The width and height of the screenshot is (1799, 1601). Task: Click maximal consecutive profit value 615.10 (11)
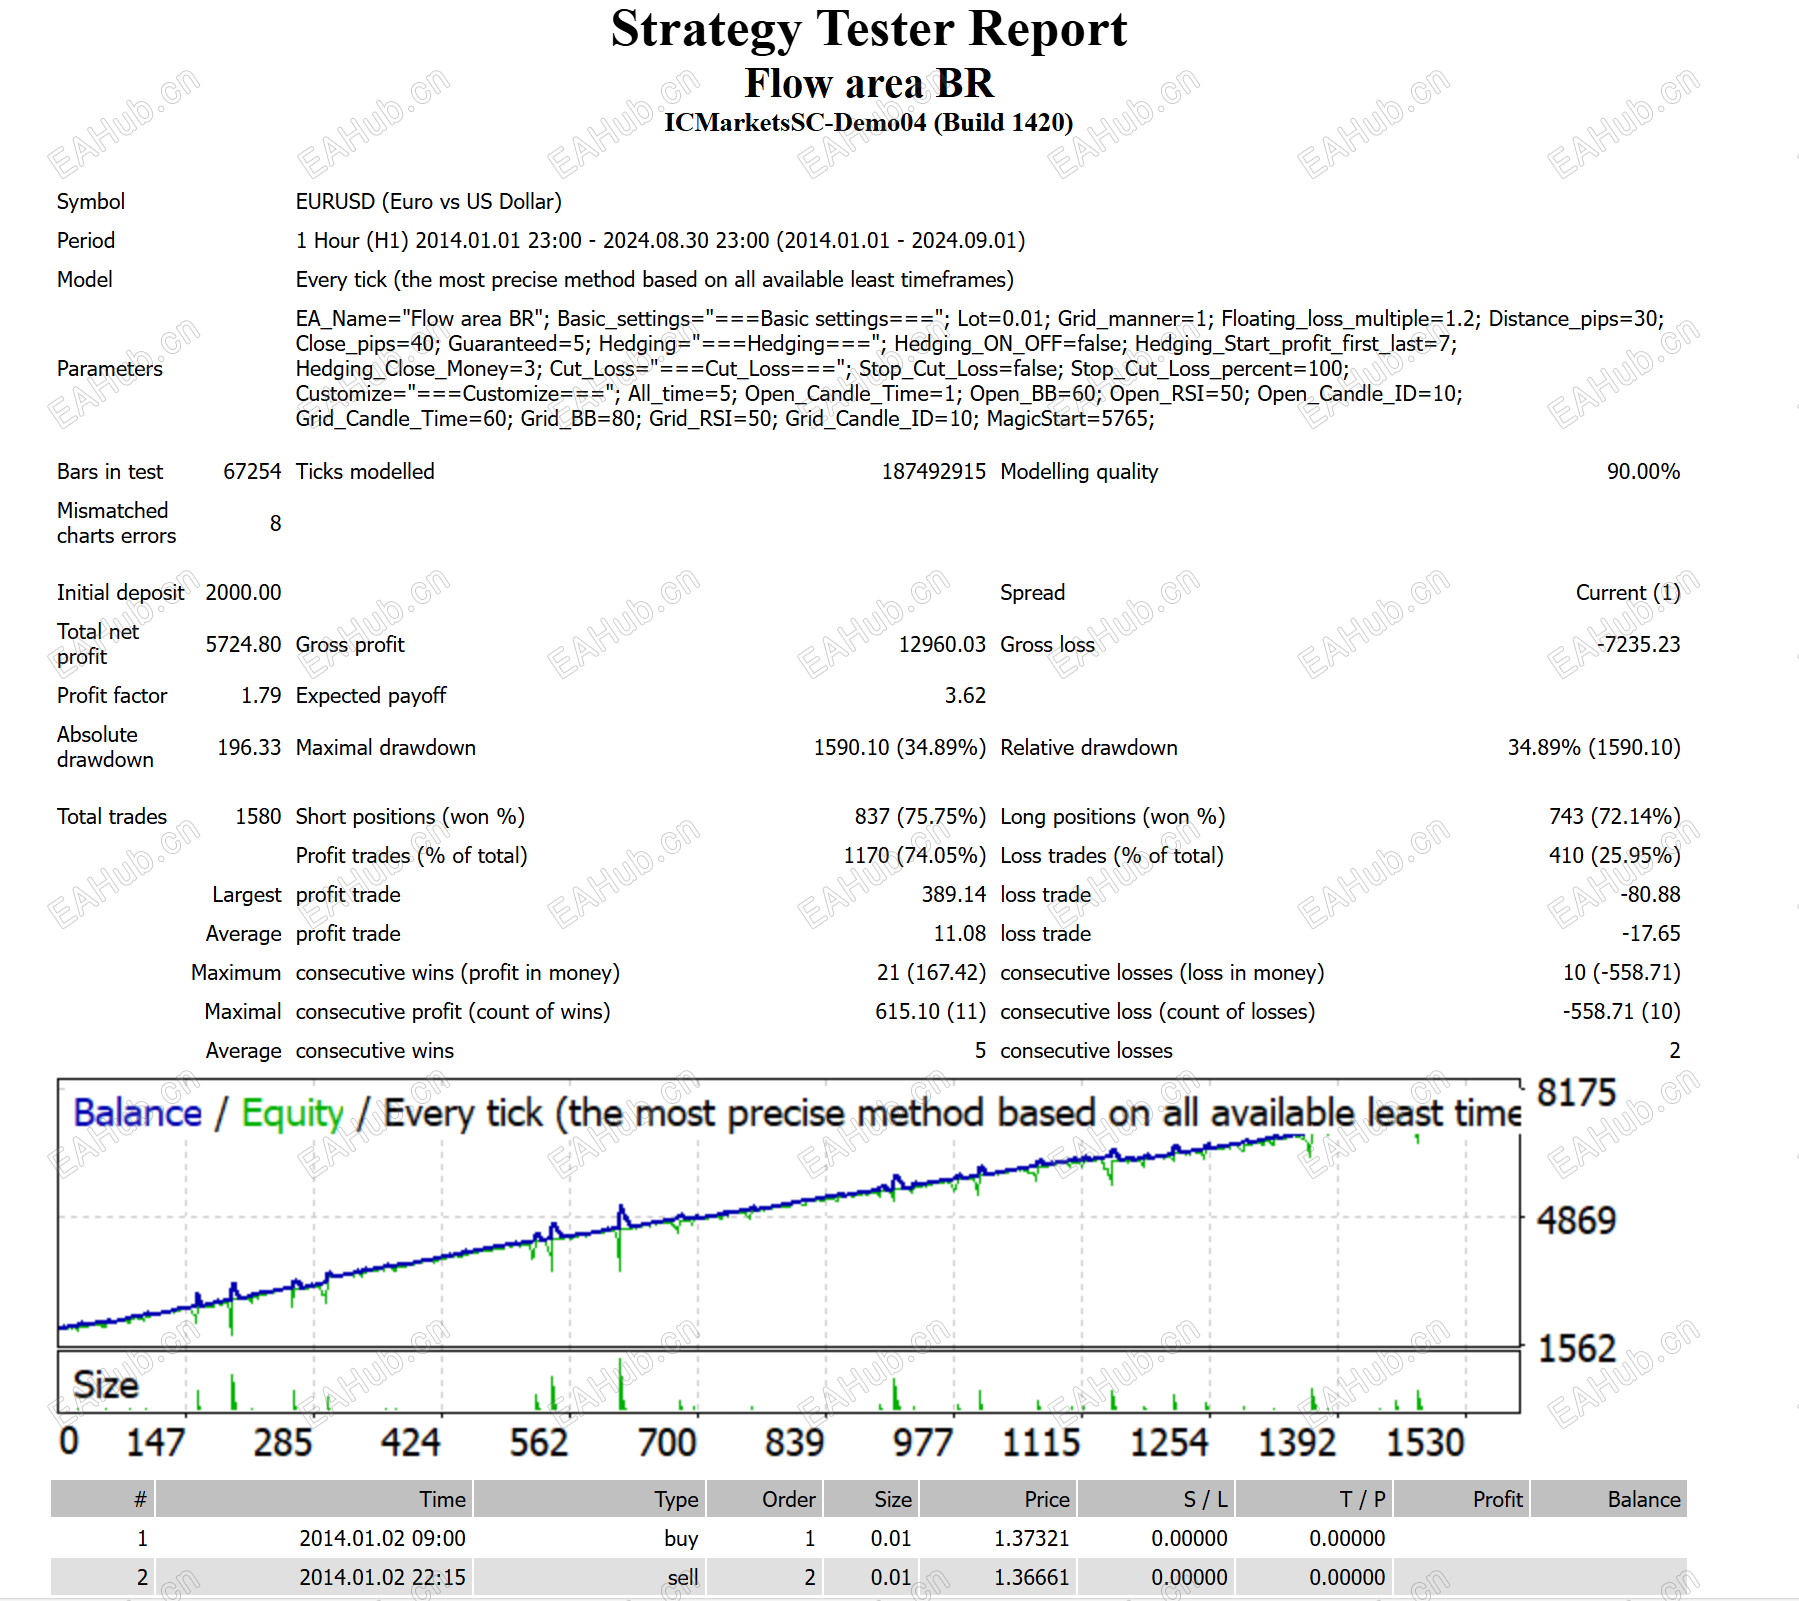point(930,1012)
